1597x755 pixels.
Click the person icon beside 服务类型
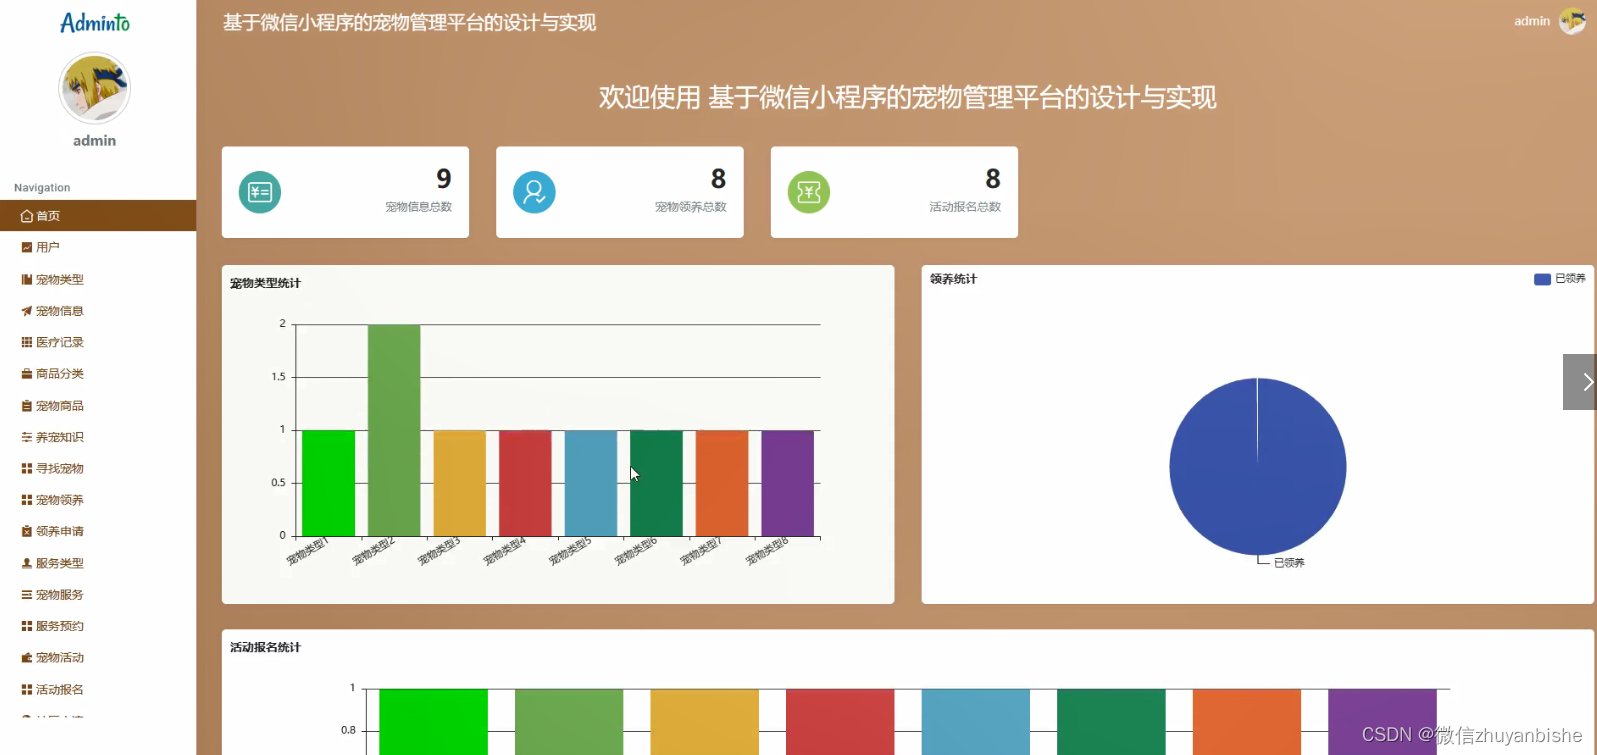pos(27,563)
